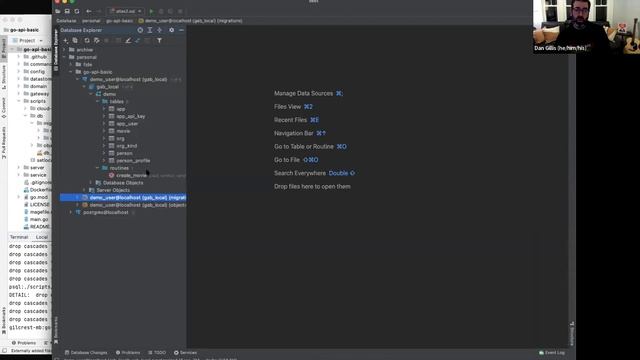
Task: Click the Duplicate data source icon
Action: point(75,40)
